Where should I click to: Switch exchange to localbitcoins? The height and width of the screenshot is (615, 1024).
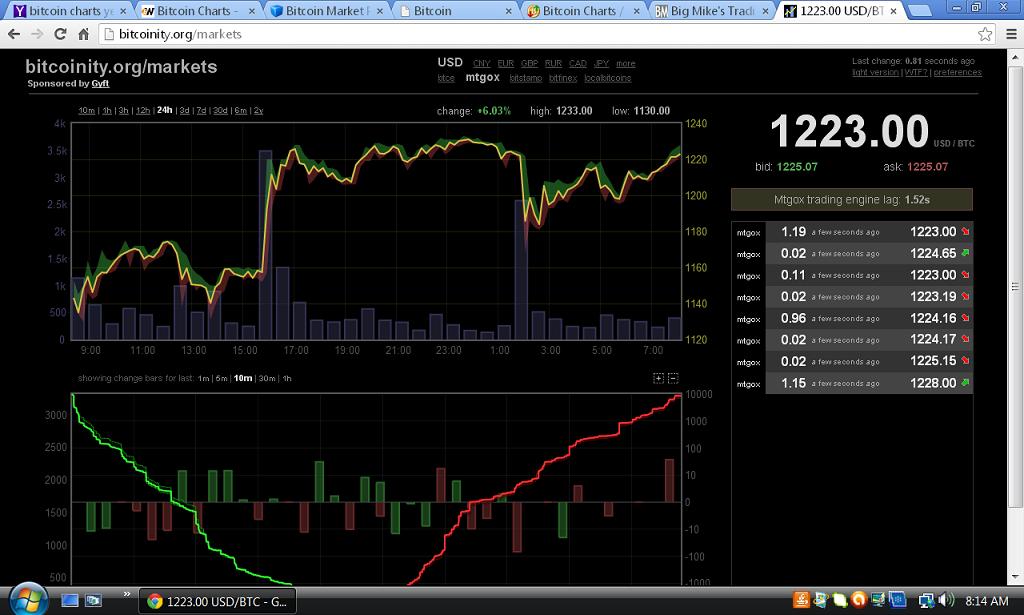coord(607,78)
